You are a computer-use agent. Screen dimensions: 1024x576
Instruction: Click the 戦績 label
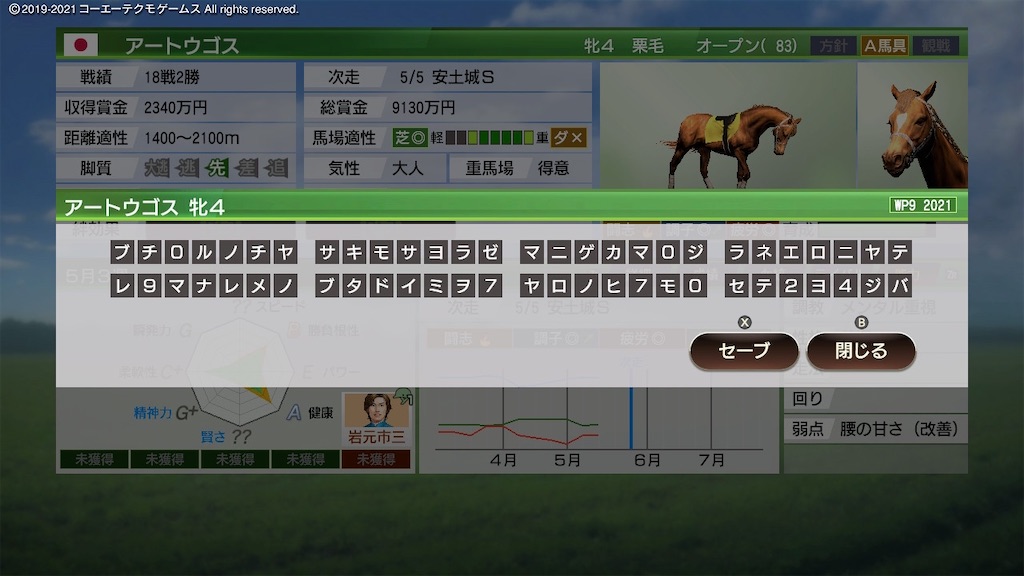(96, 78)
